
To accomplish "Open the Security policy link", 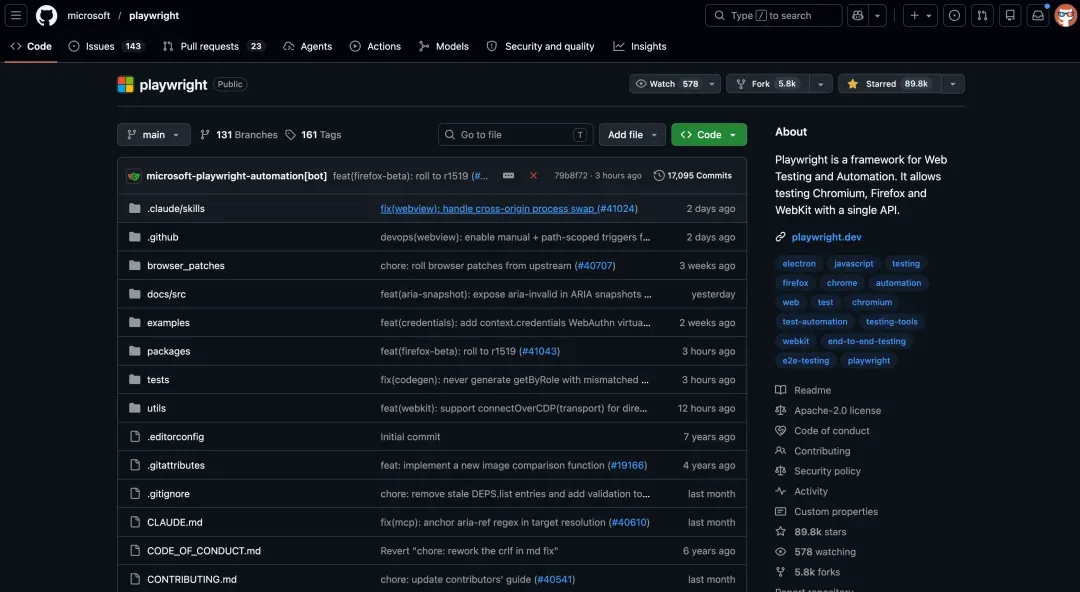I will point(827,471).
